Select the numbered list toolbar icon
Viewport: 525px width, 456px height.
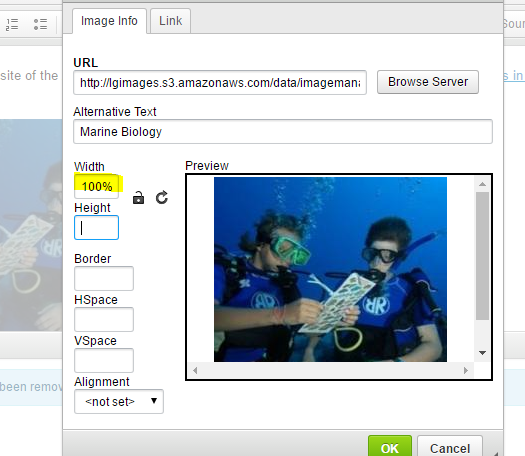pos(12,24)
